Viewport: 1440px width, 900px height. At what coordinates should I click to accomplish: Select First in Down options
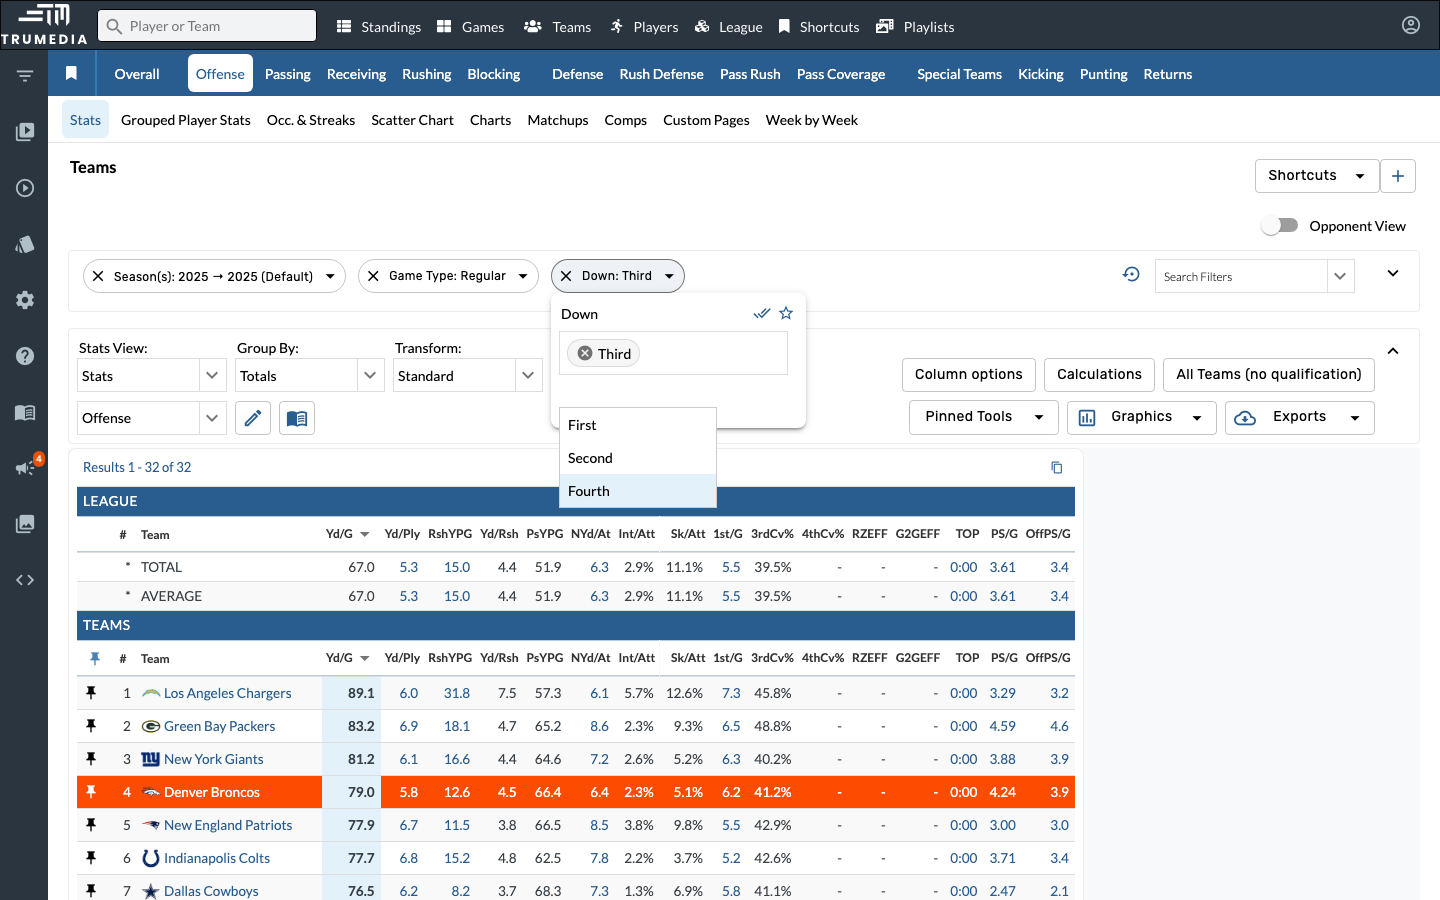[x=638, y=425]
